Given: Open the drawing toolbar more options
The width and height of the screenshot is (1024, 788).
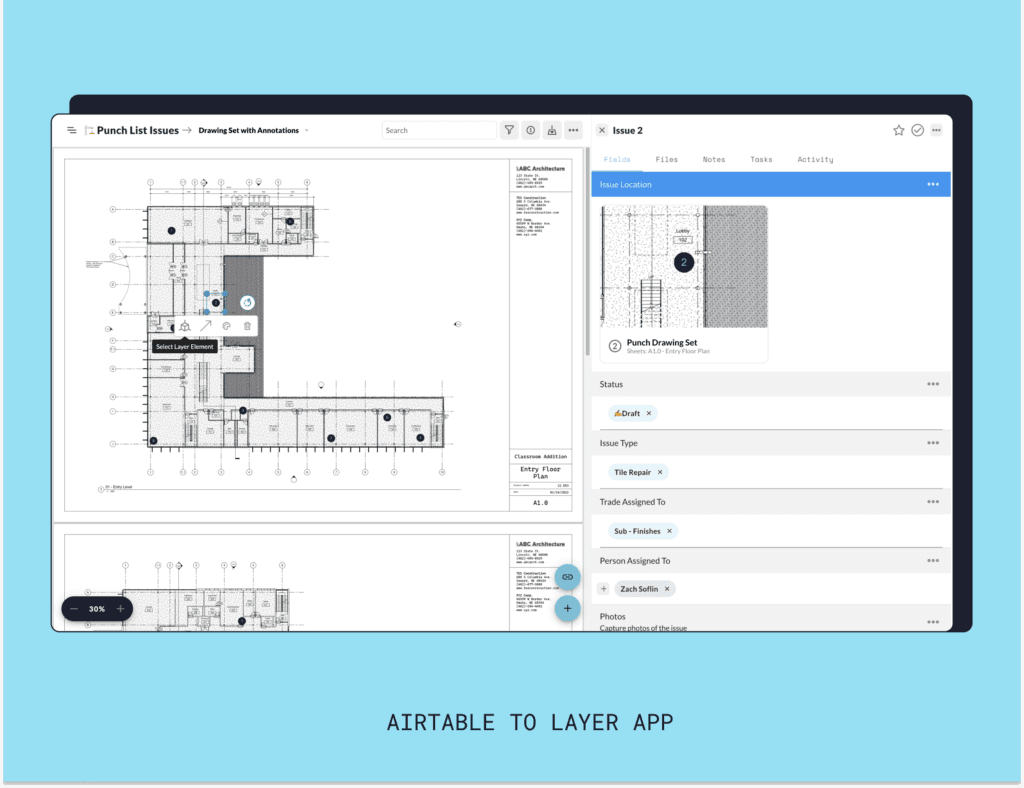Looking at the screenshot, I should (573, 131).
